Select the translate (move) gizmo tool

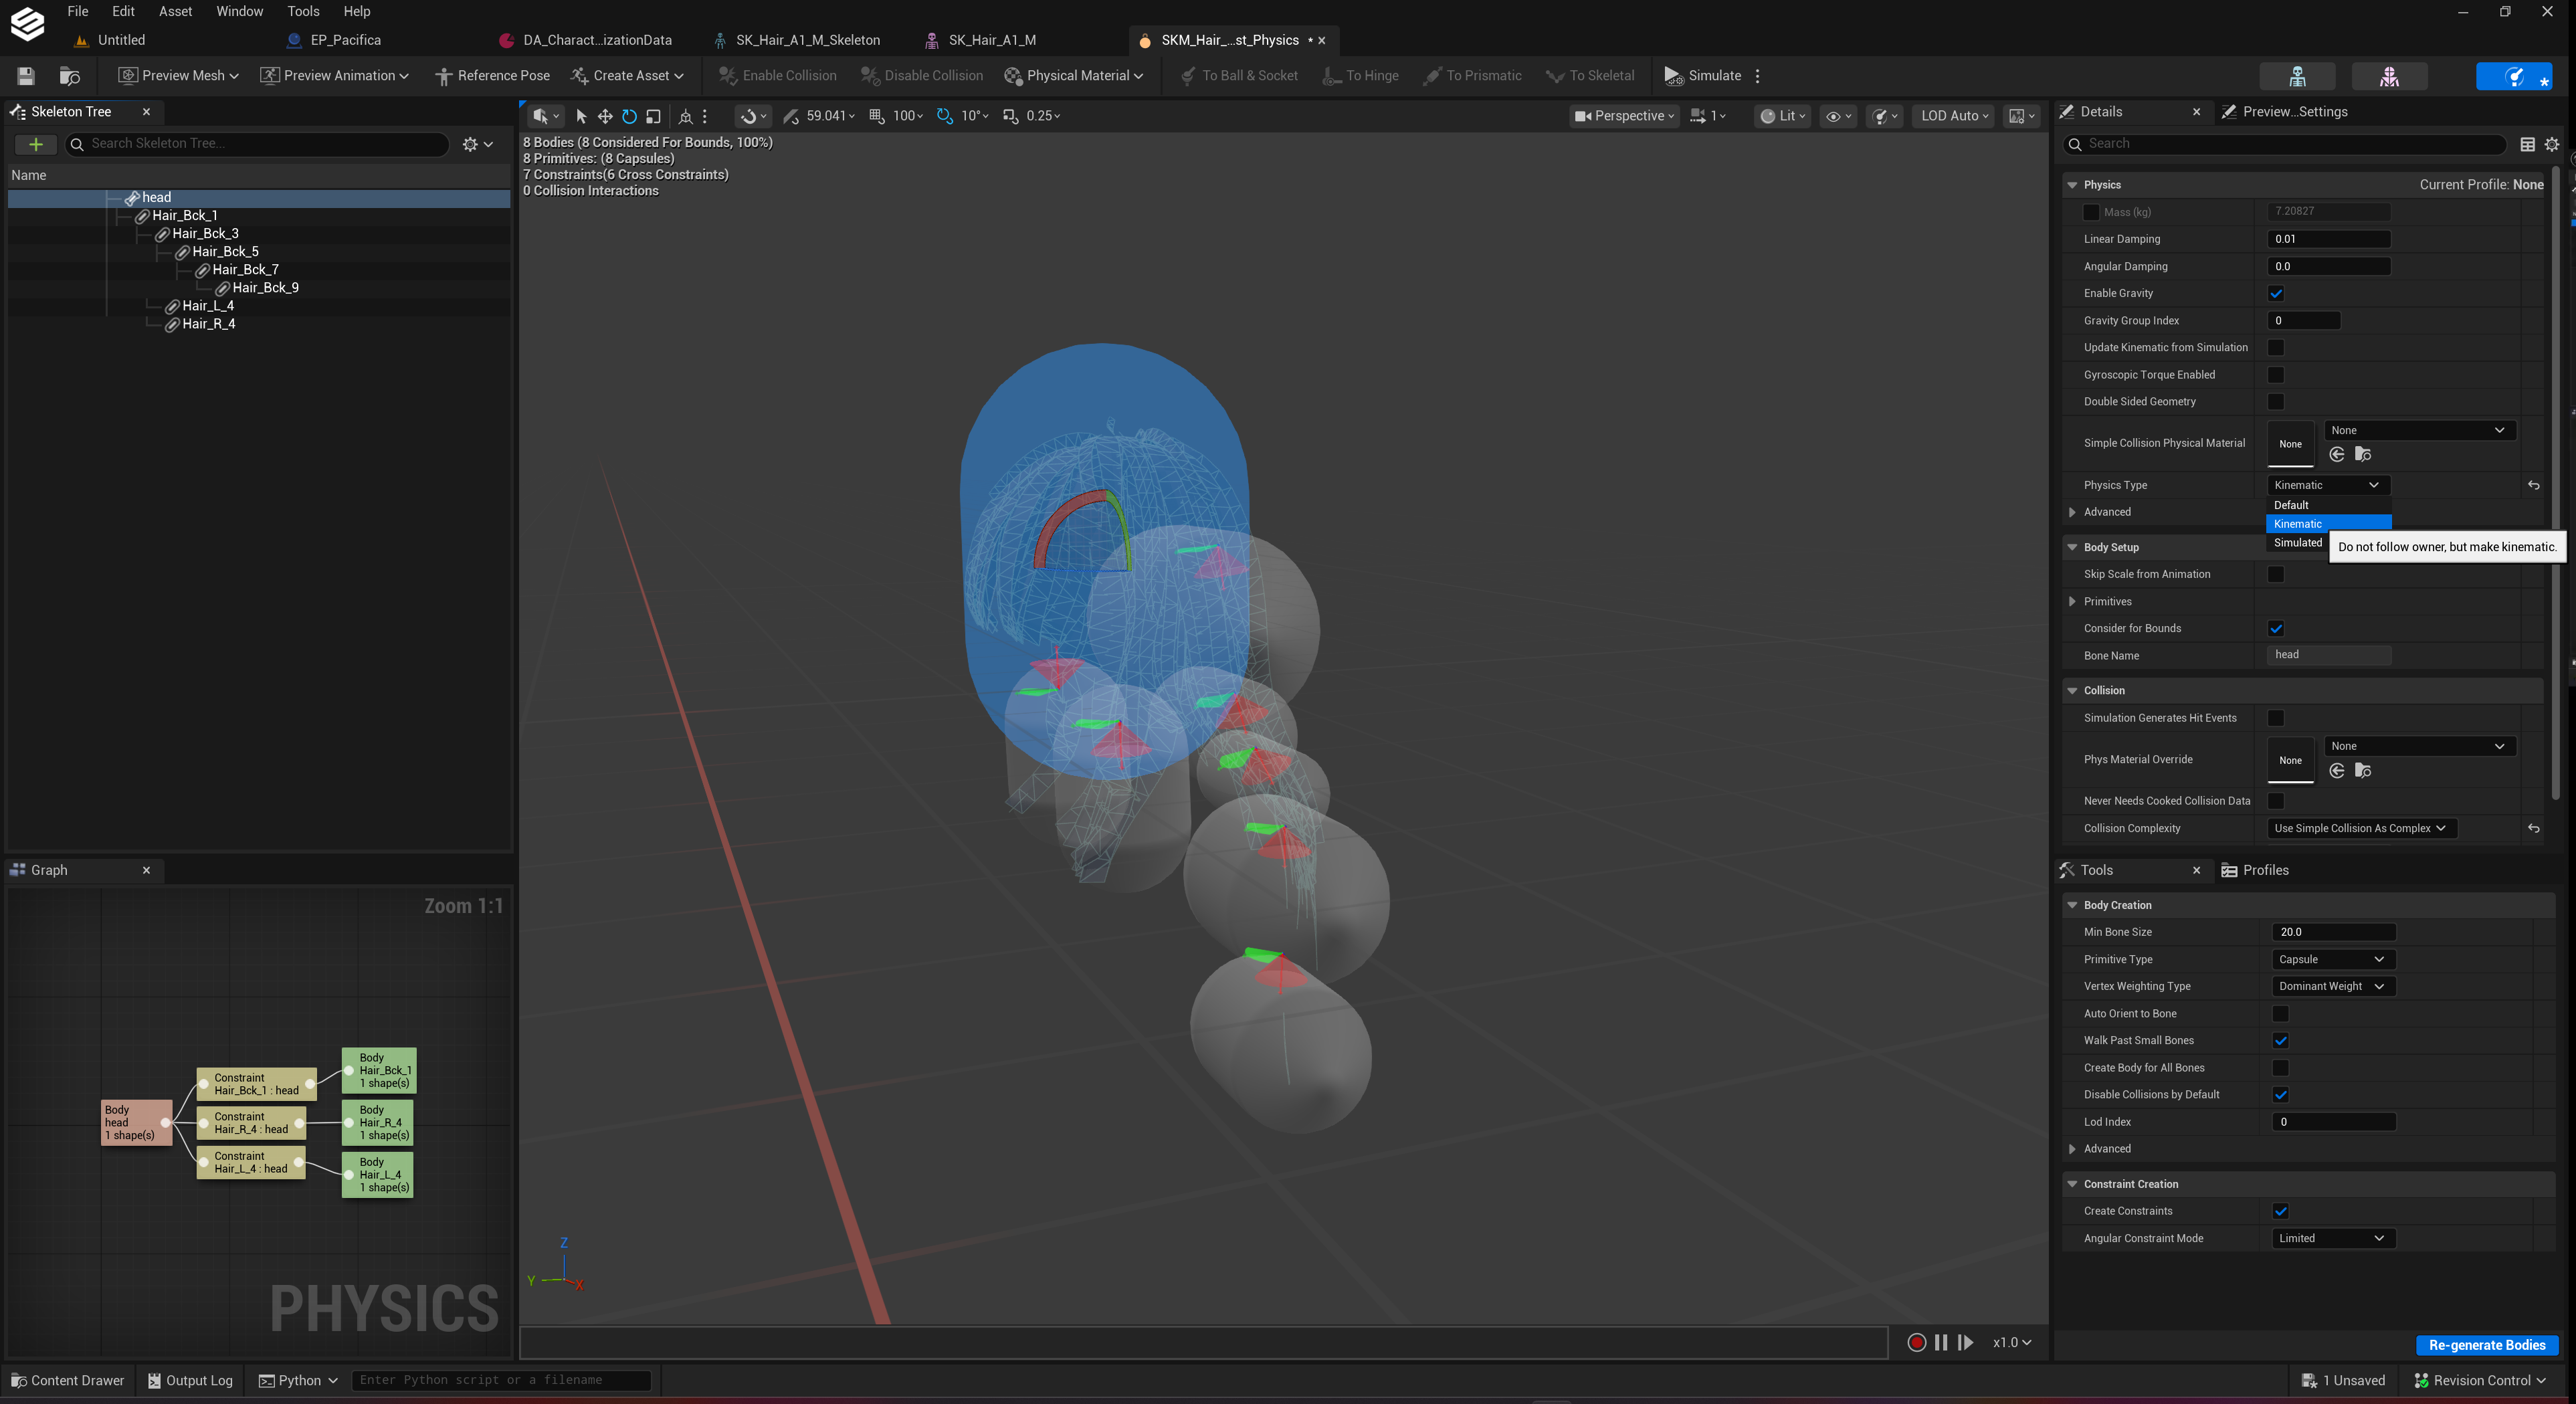coord(605,116)
